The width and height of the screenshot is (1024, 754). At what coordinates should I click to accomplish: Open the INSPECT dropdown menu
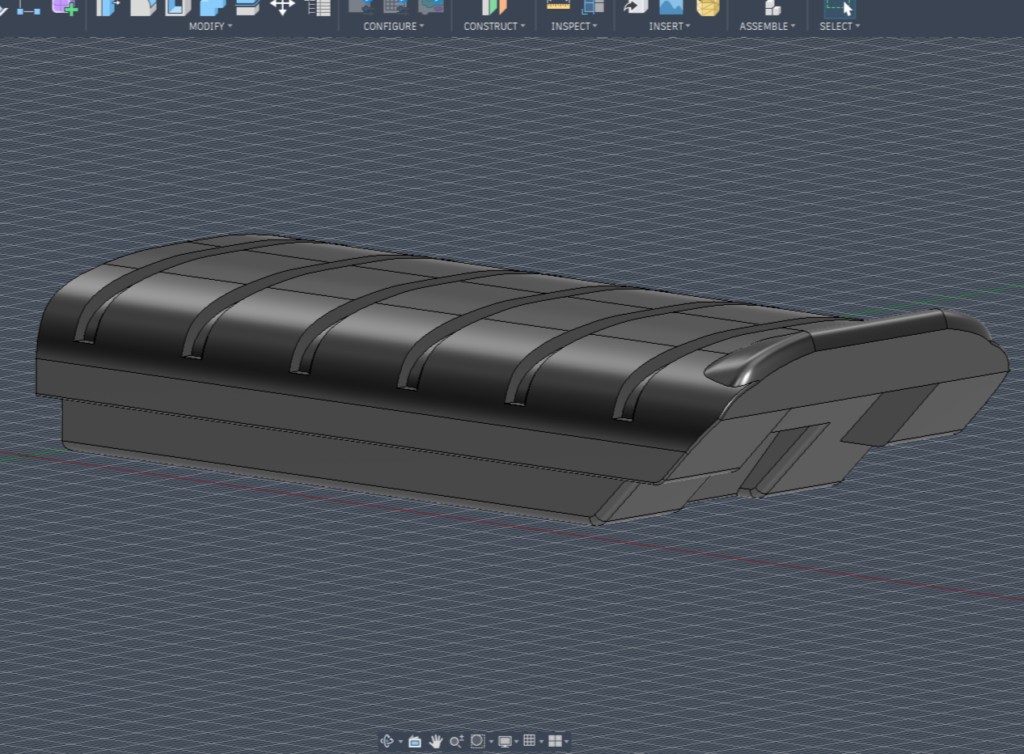point(574,26)
